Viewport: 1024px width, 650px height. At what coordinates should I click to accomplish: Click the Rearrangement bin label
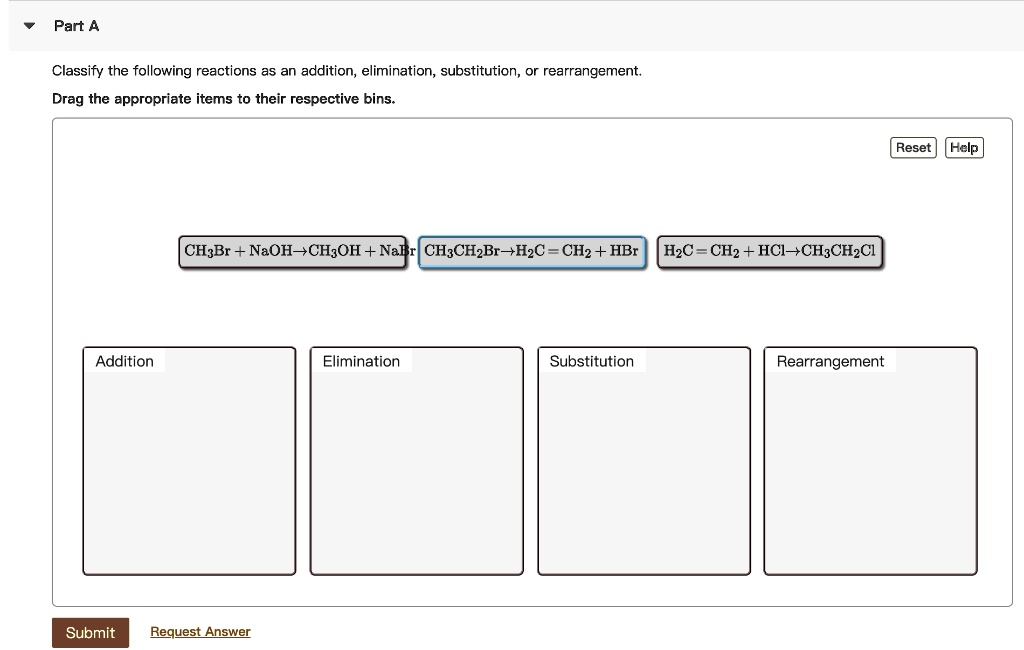click(830, 361)
